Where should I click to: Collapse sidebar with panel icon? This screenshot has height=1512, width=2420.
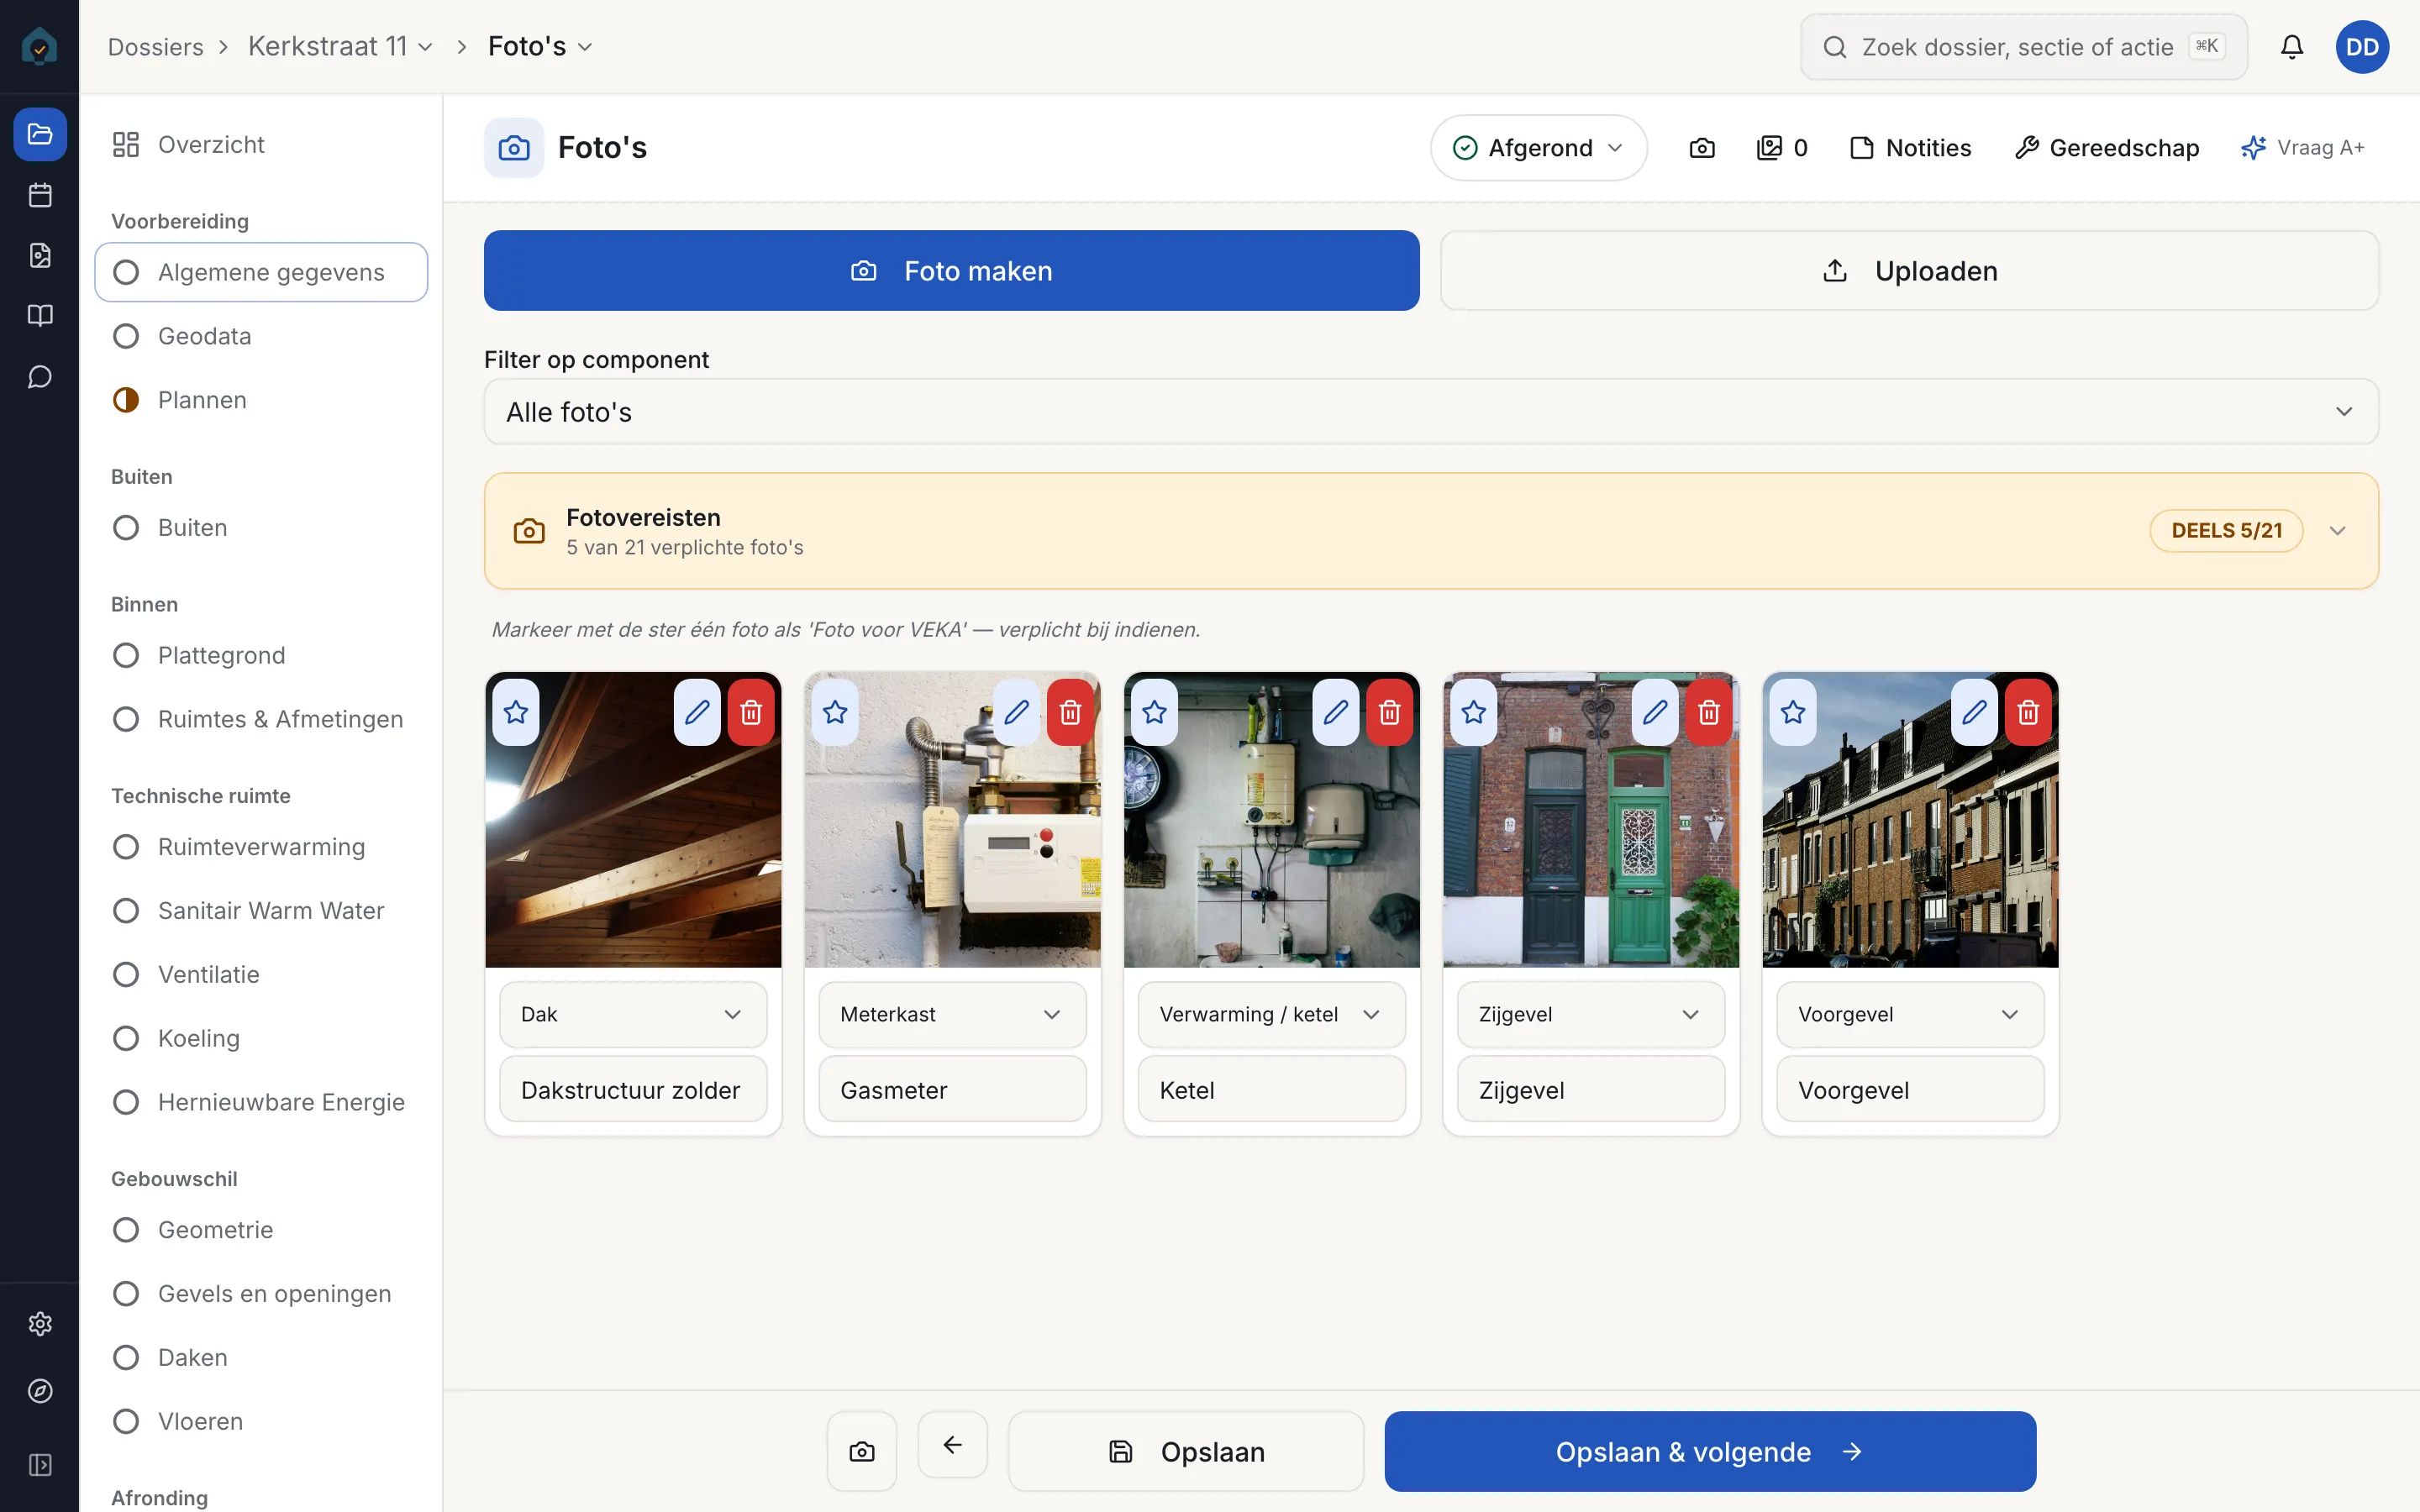tap(40, 1465)
